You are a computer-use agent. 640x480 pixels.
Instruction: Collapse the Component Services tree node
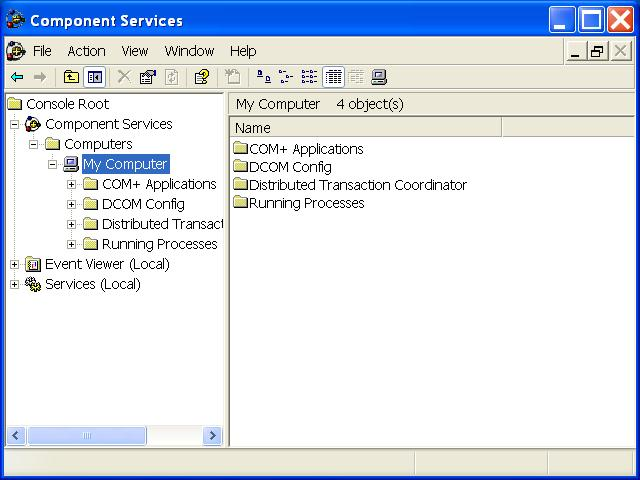tap(14, 124)
